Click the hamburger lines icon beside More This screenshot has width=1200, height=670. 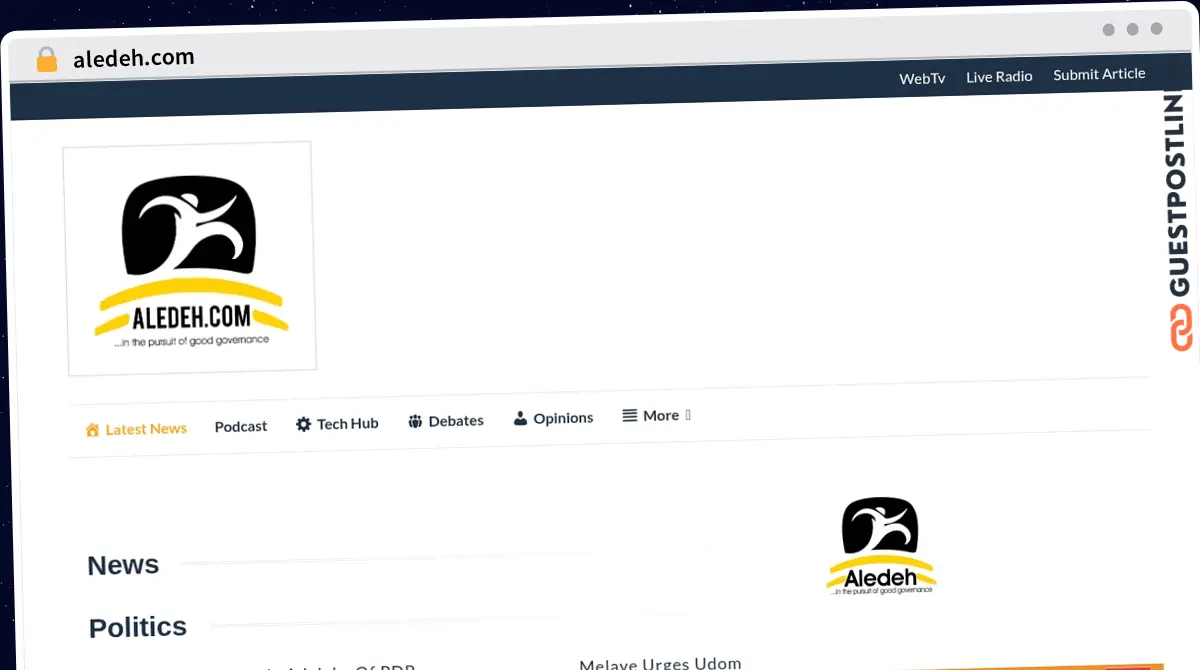[x=630, y=415]
